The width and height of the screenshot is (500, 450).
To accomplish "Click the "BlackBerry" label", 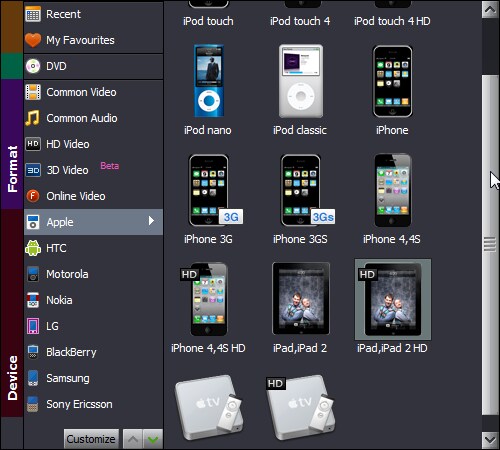I will 71,352.
